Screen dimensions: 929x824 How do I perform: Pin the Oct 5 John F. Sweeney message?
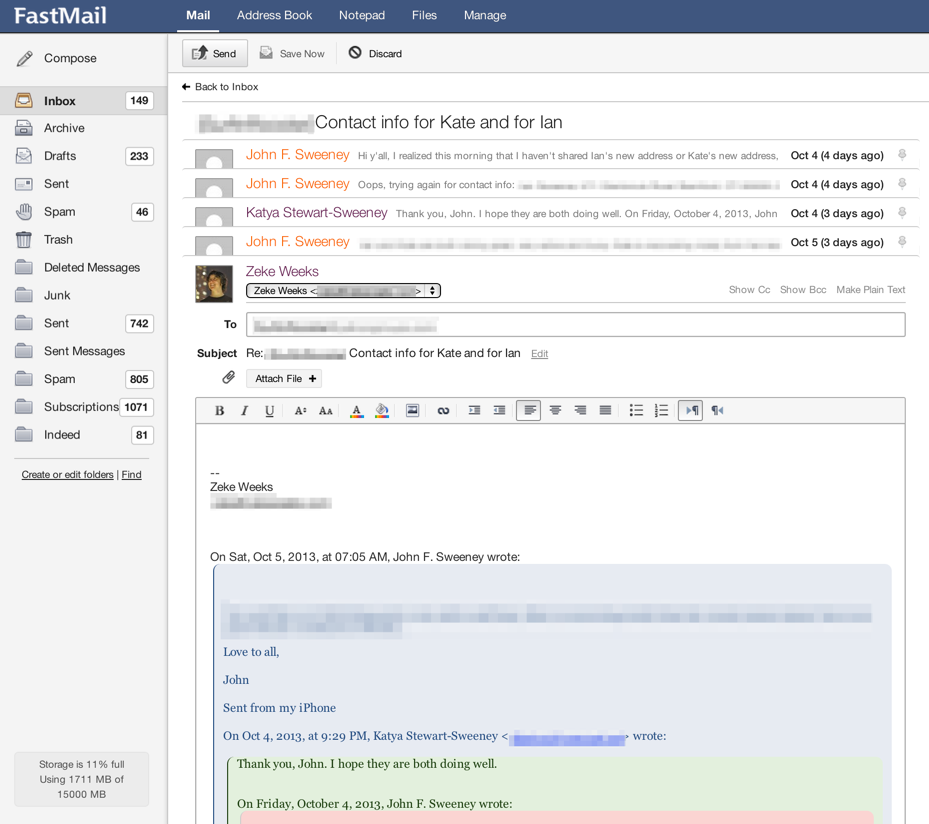(902, 242)
